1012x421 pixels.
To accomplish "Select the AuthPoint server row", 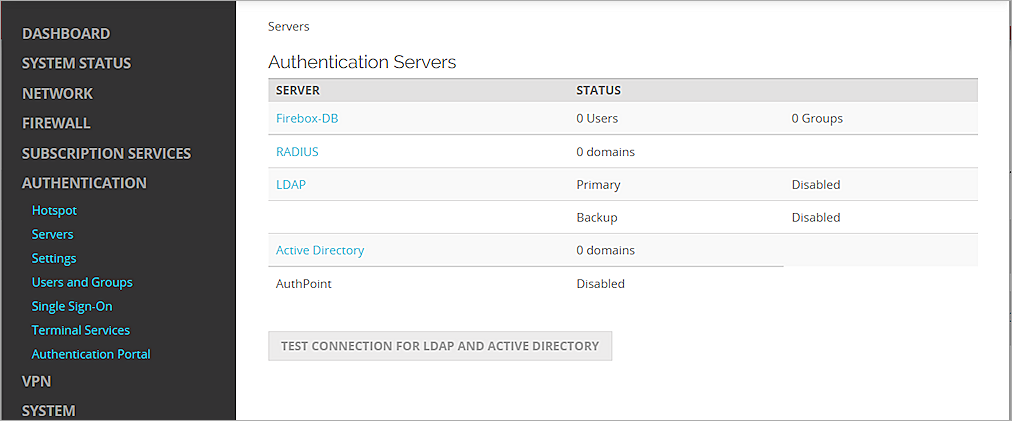I will point(304,284).
